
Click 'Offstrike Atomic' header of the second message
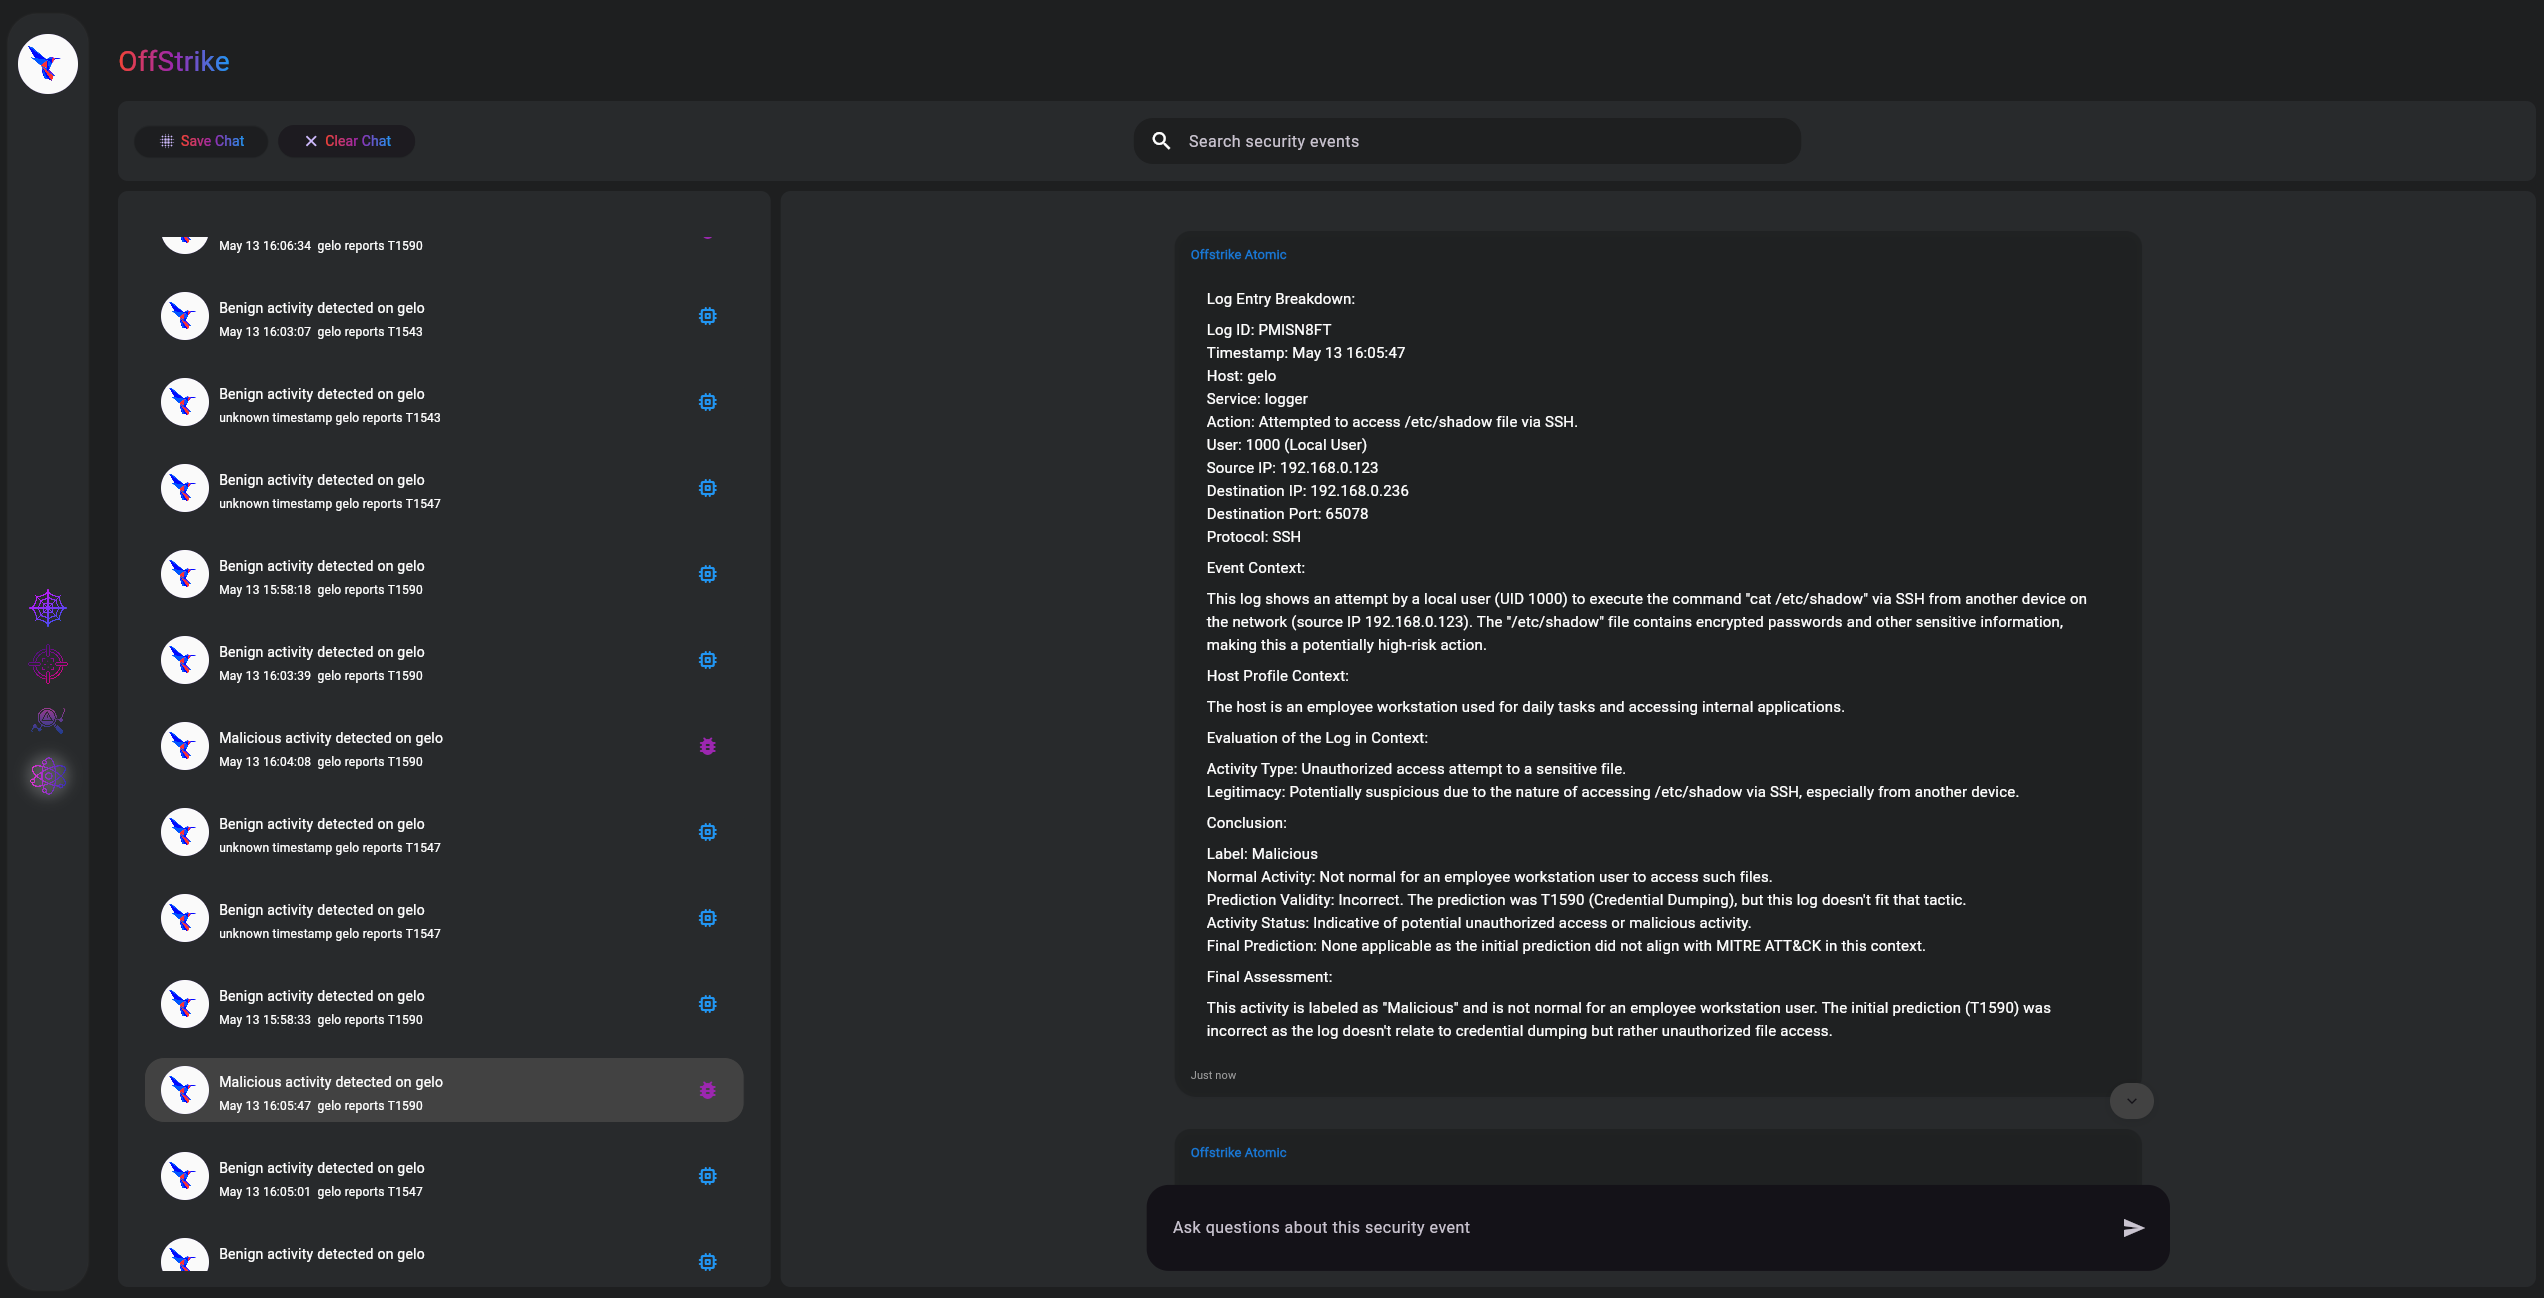(1238, 1153)
